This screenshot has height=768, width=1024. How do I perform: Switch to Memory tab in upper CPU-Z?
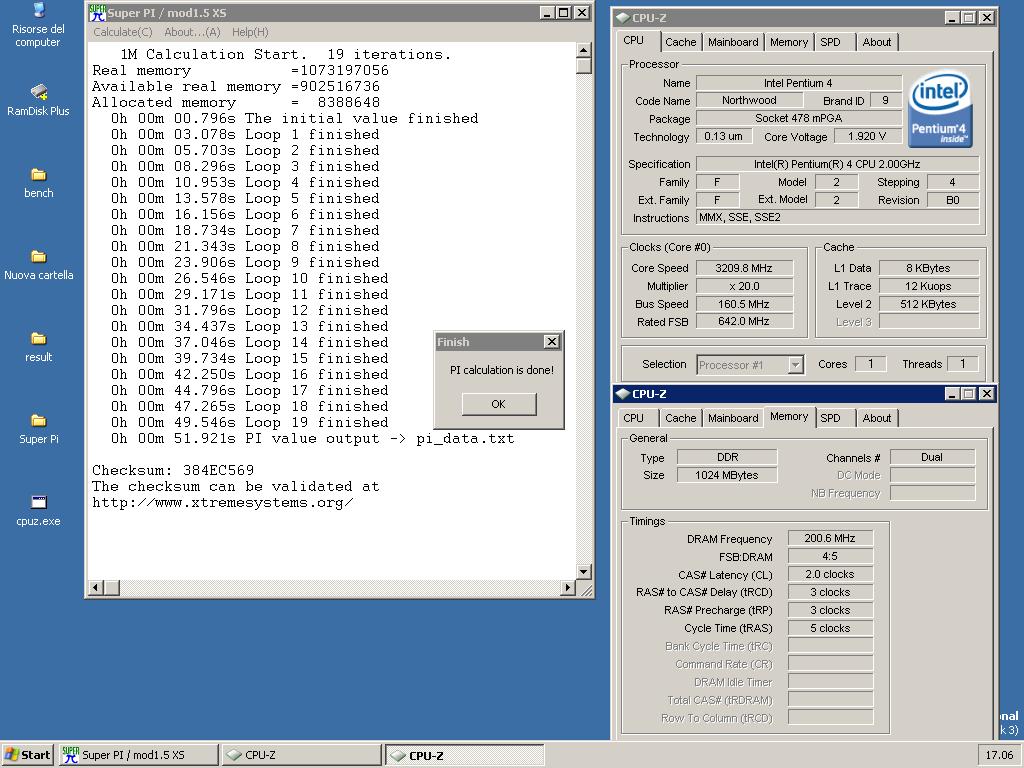click(x=788, y=42)
